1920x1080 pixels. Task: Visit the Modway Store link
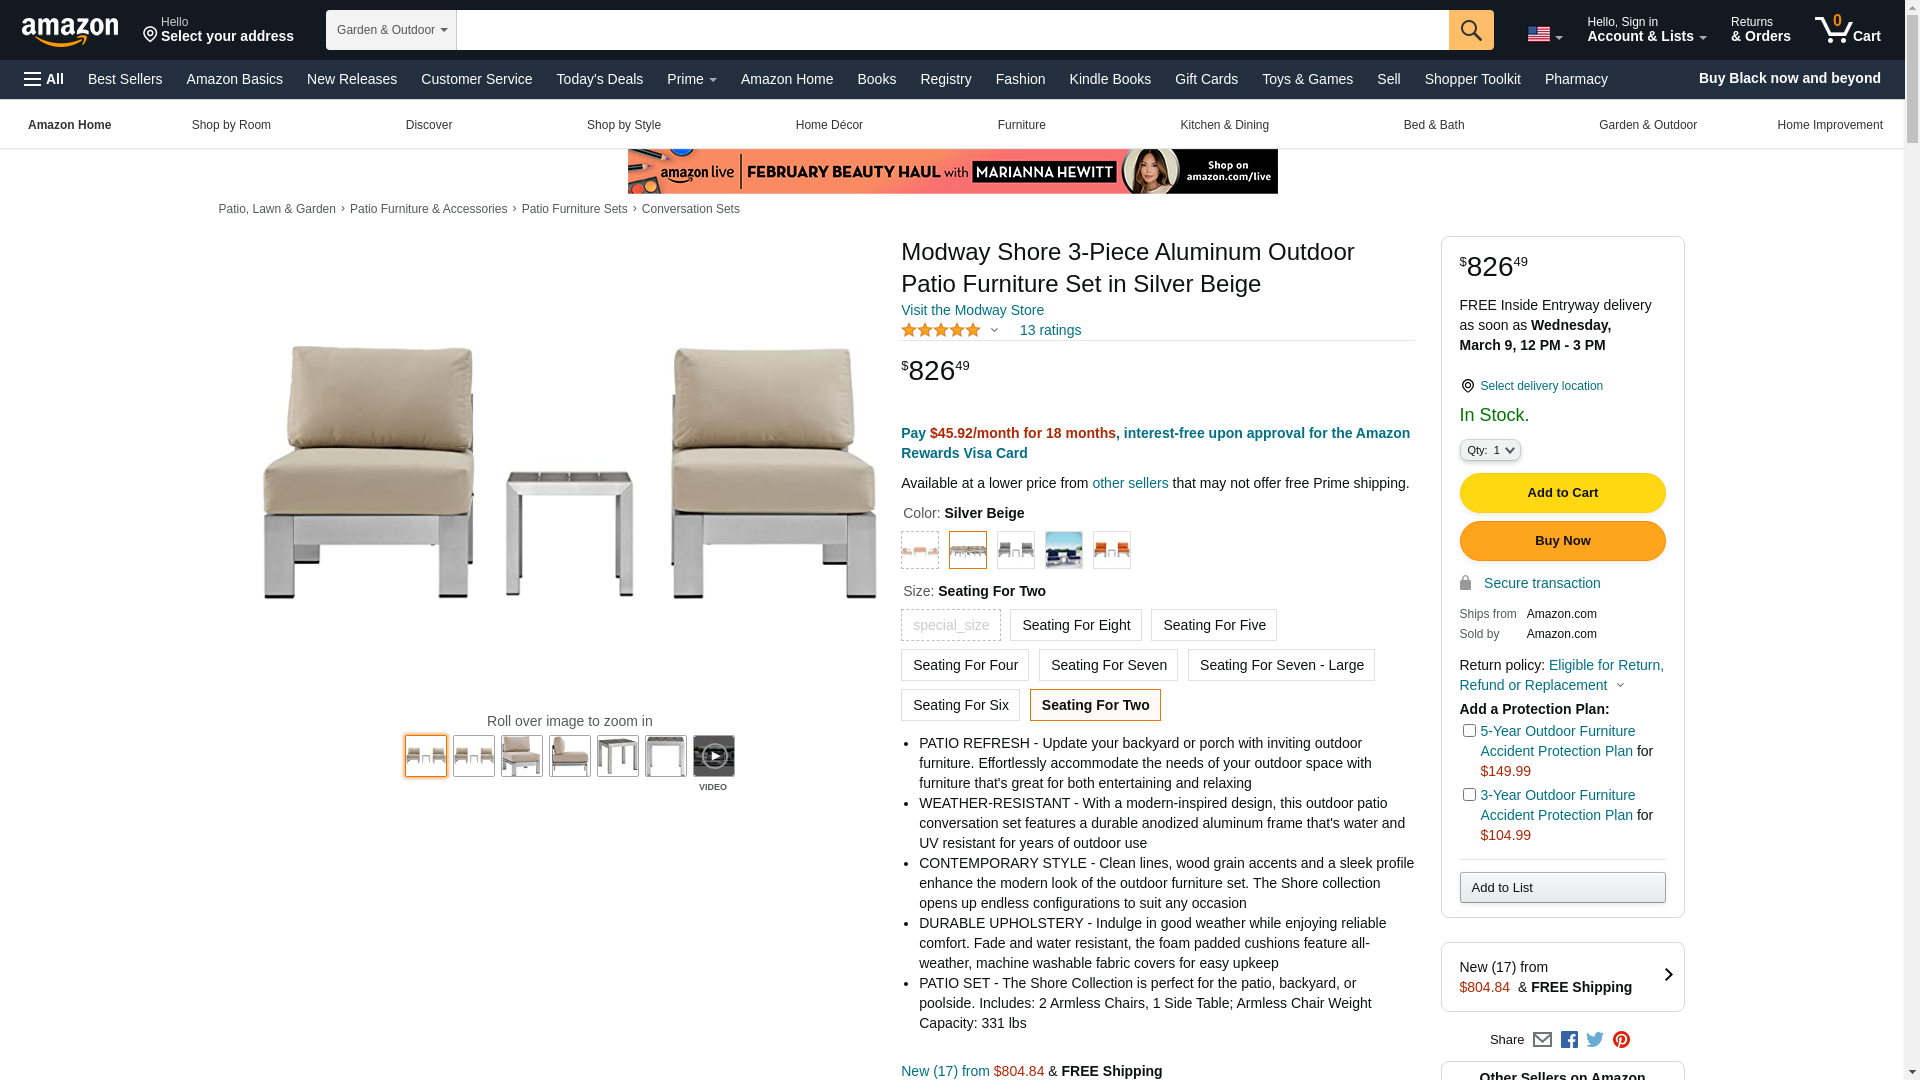click(972, 310)
